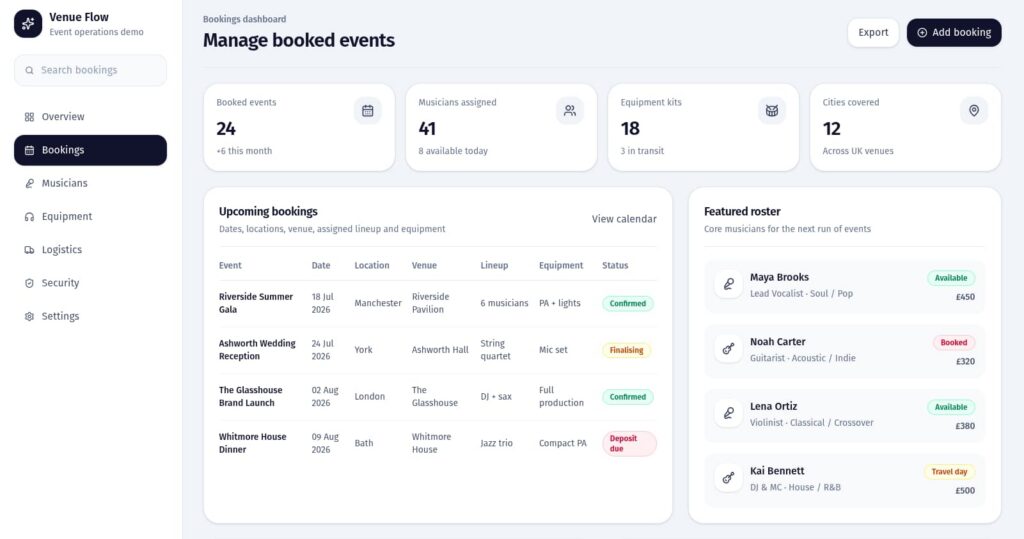The height and width of the screenshot is (539, 1024).
Task: Open the View calendar link
Action: 624,219
